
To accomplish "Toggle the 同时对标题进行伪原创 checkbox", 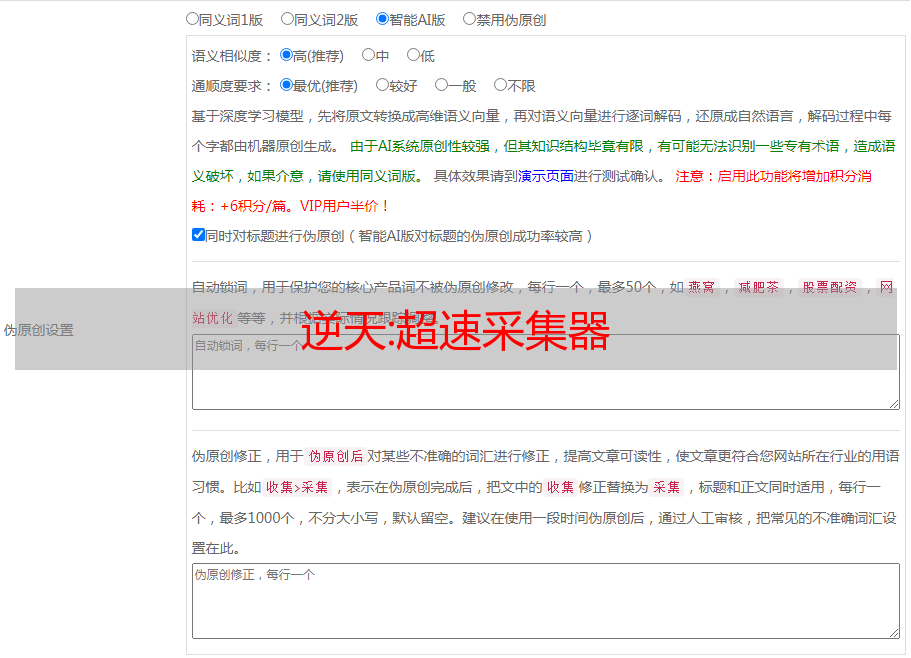I will (x=198, y=236).
